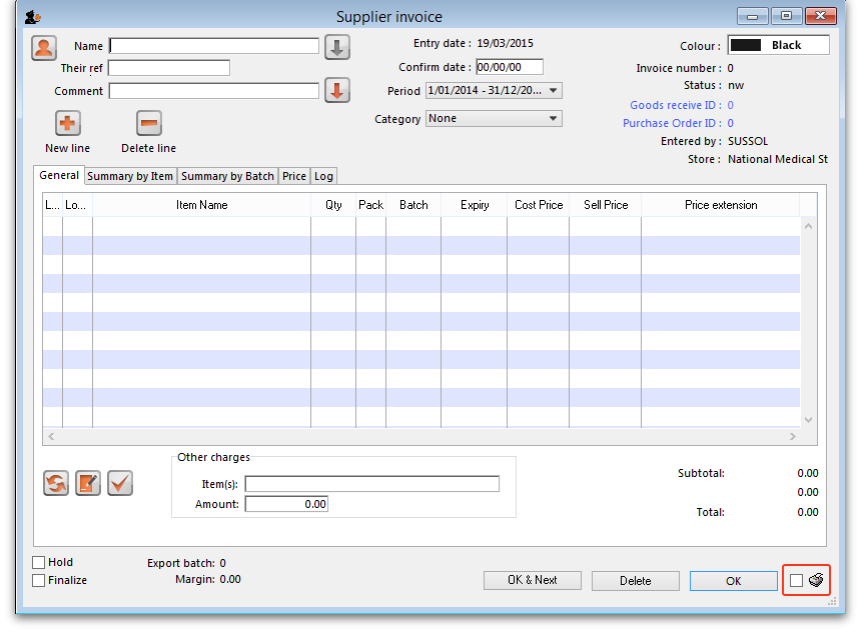860x633 pixels.
Task: Click the Purchase Order ID link
Action: (x=670, y=123)
